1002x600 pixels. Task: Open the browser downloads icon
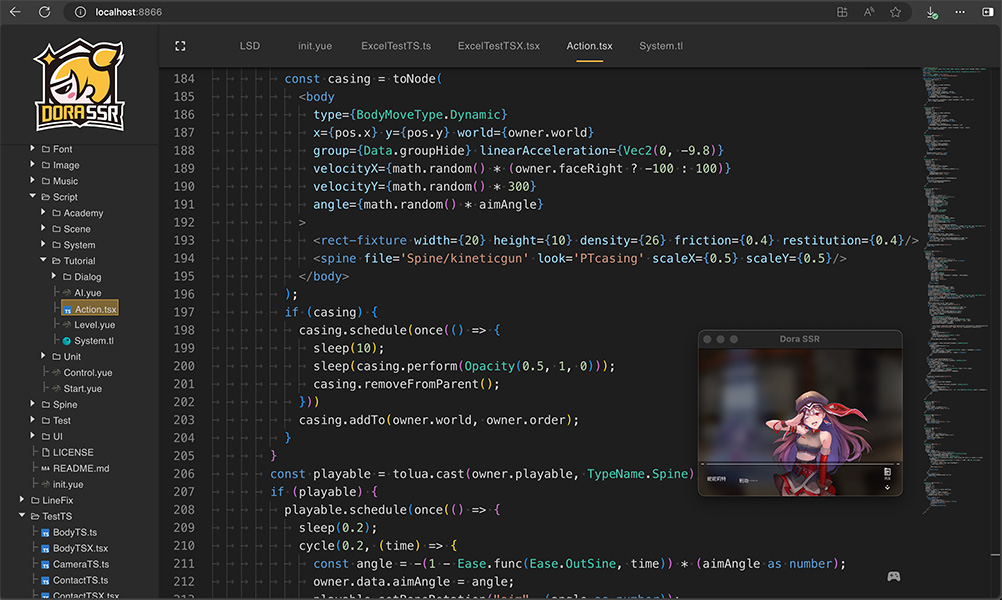(x=931, y=12)
